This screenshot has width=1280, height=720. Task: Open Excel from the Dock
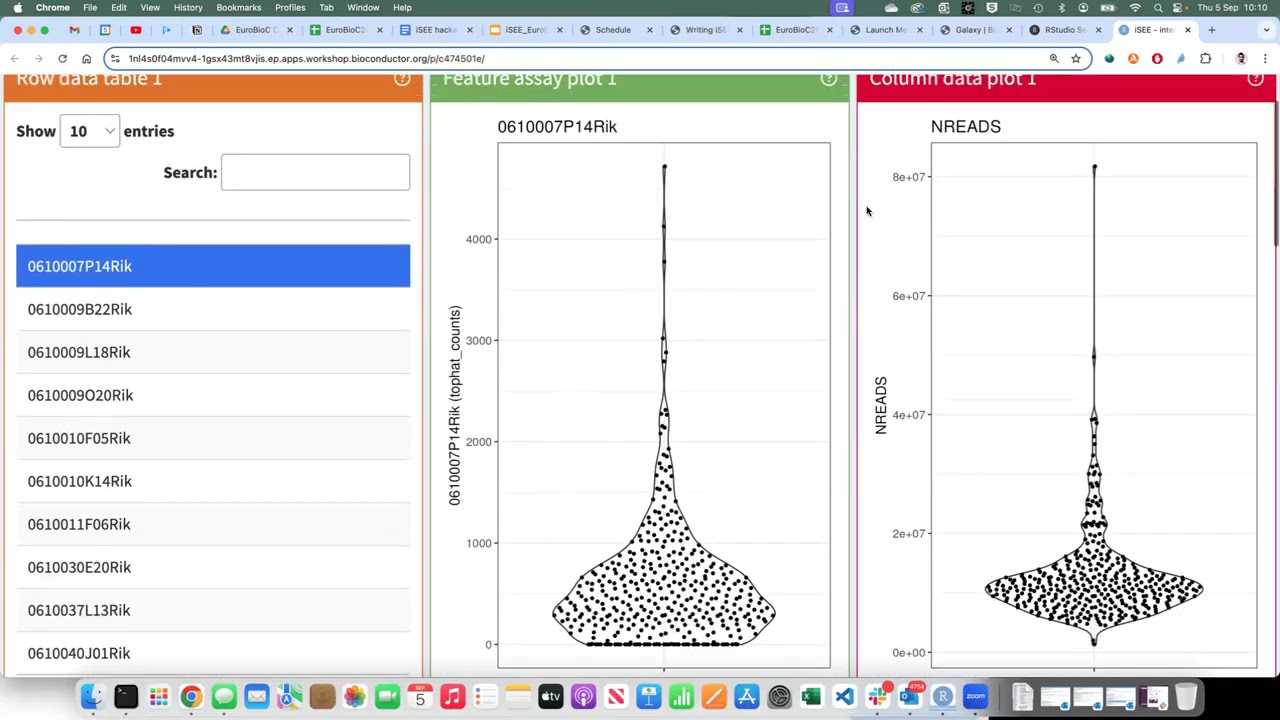click(812, 696)
